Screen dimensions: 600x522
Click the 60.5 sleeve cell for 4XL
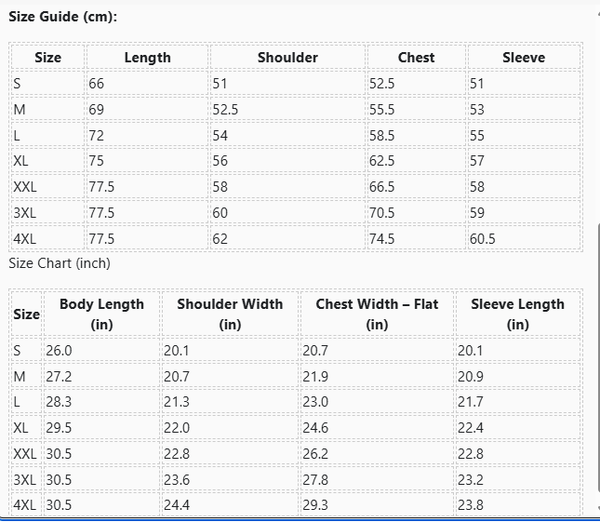(482, 239)
